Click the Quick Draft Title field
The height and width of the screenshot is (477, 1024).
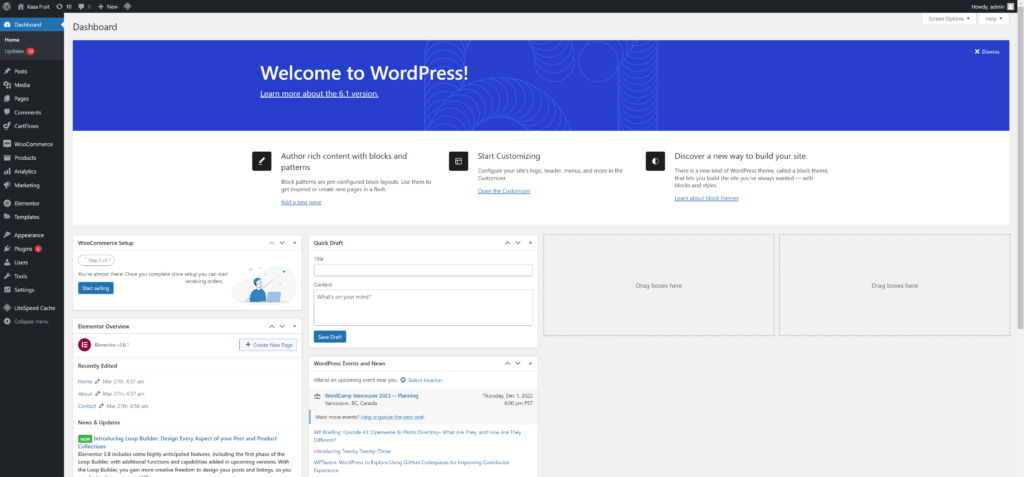[x=423, y=270]
